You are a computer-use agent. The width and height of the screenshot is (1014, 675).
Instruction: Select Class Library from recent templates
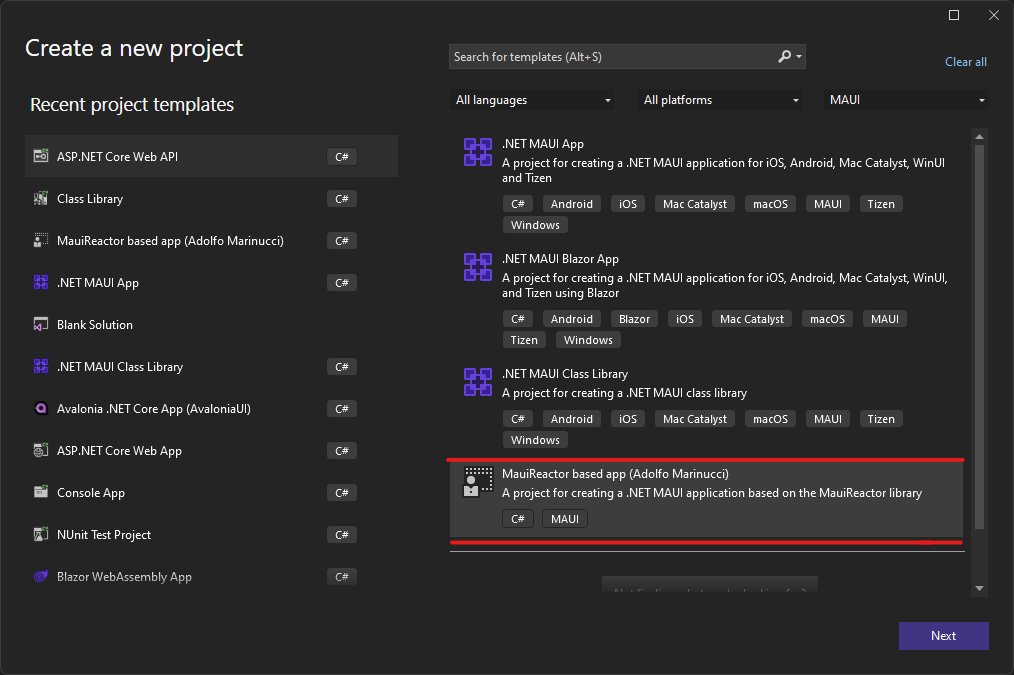click(x=90, y=199)
